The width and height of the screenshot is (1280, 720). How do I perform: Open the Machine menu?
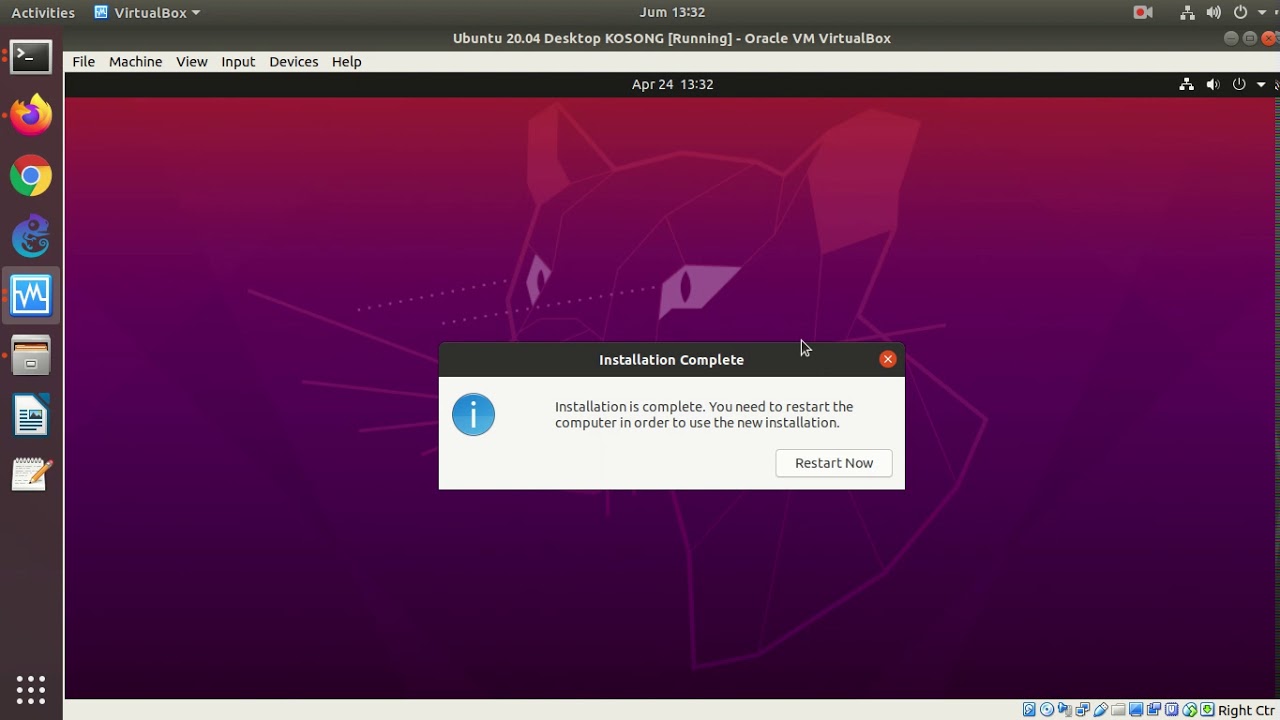tap(135, 62)
